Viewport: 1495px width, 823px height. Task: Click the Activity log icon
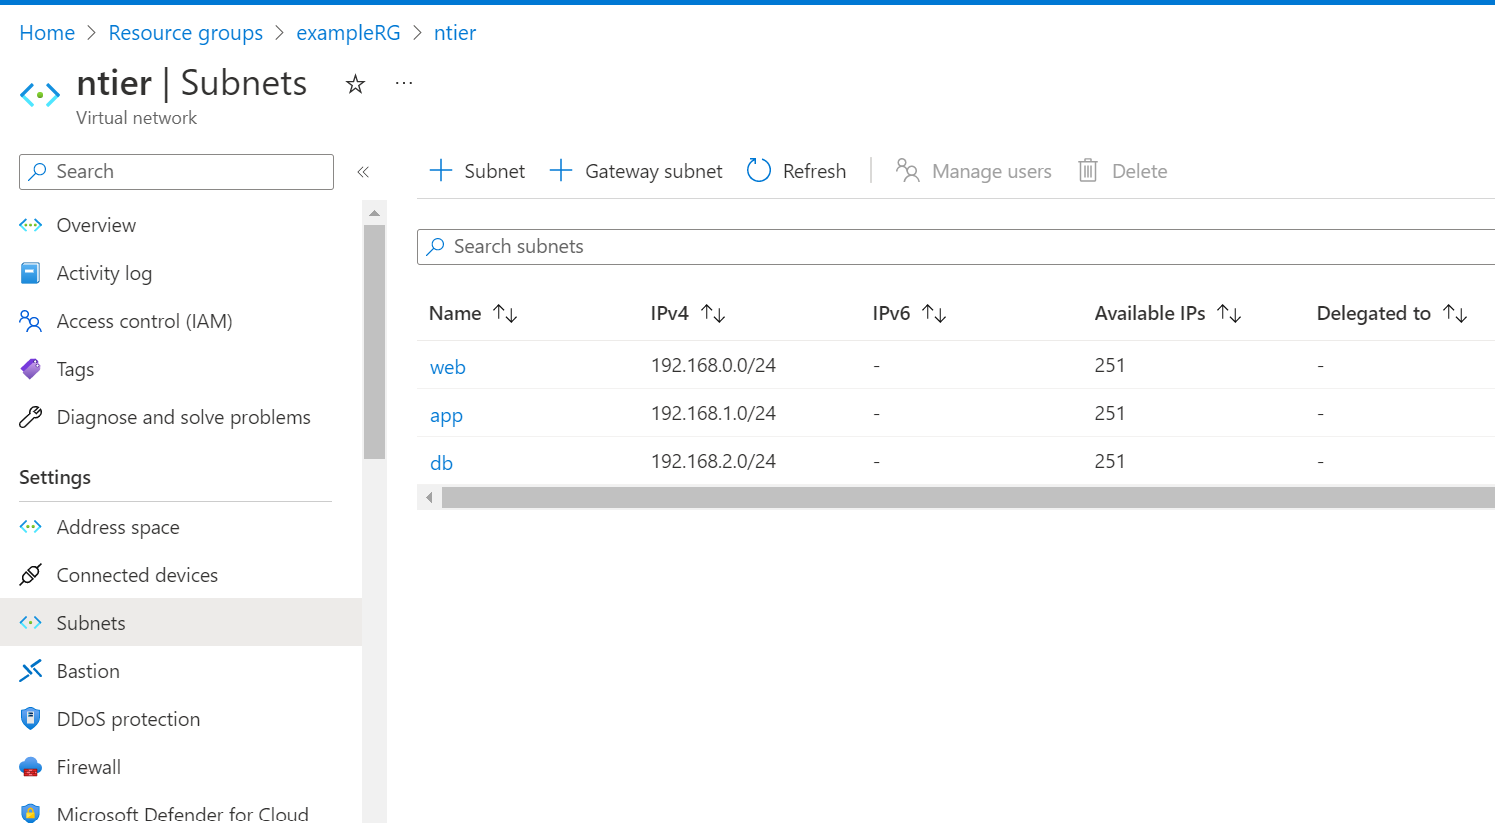point(31,273)
